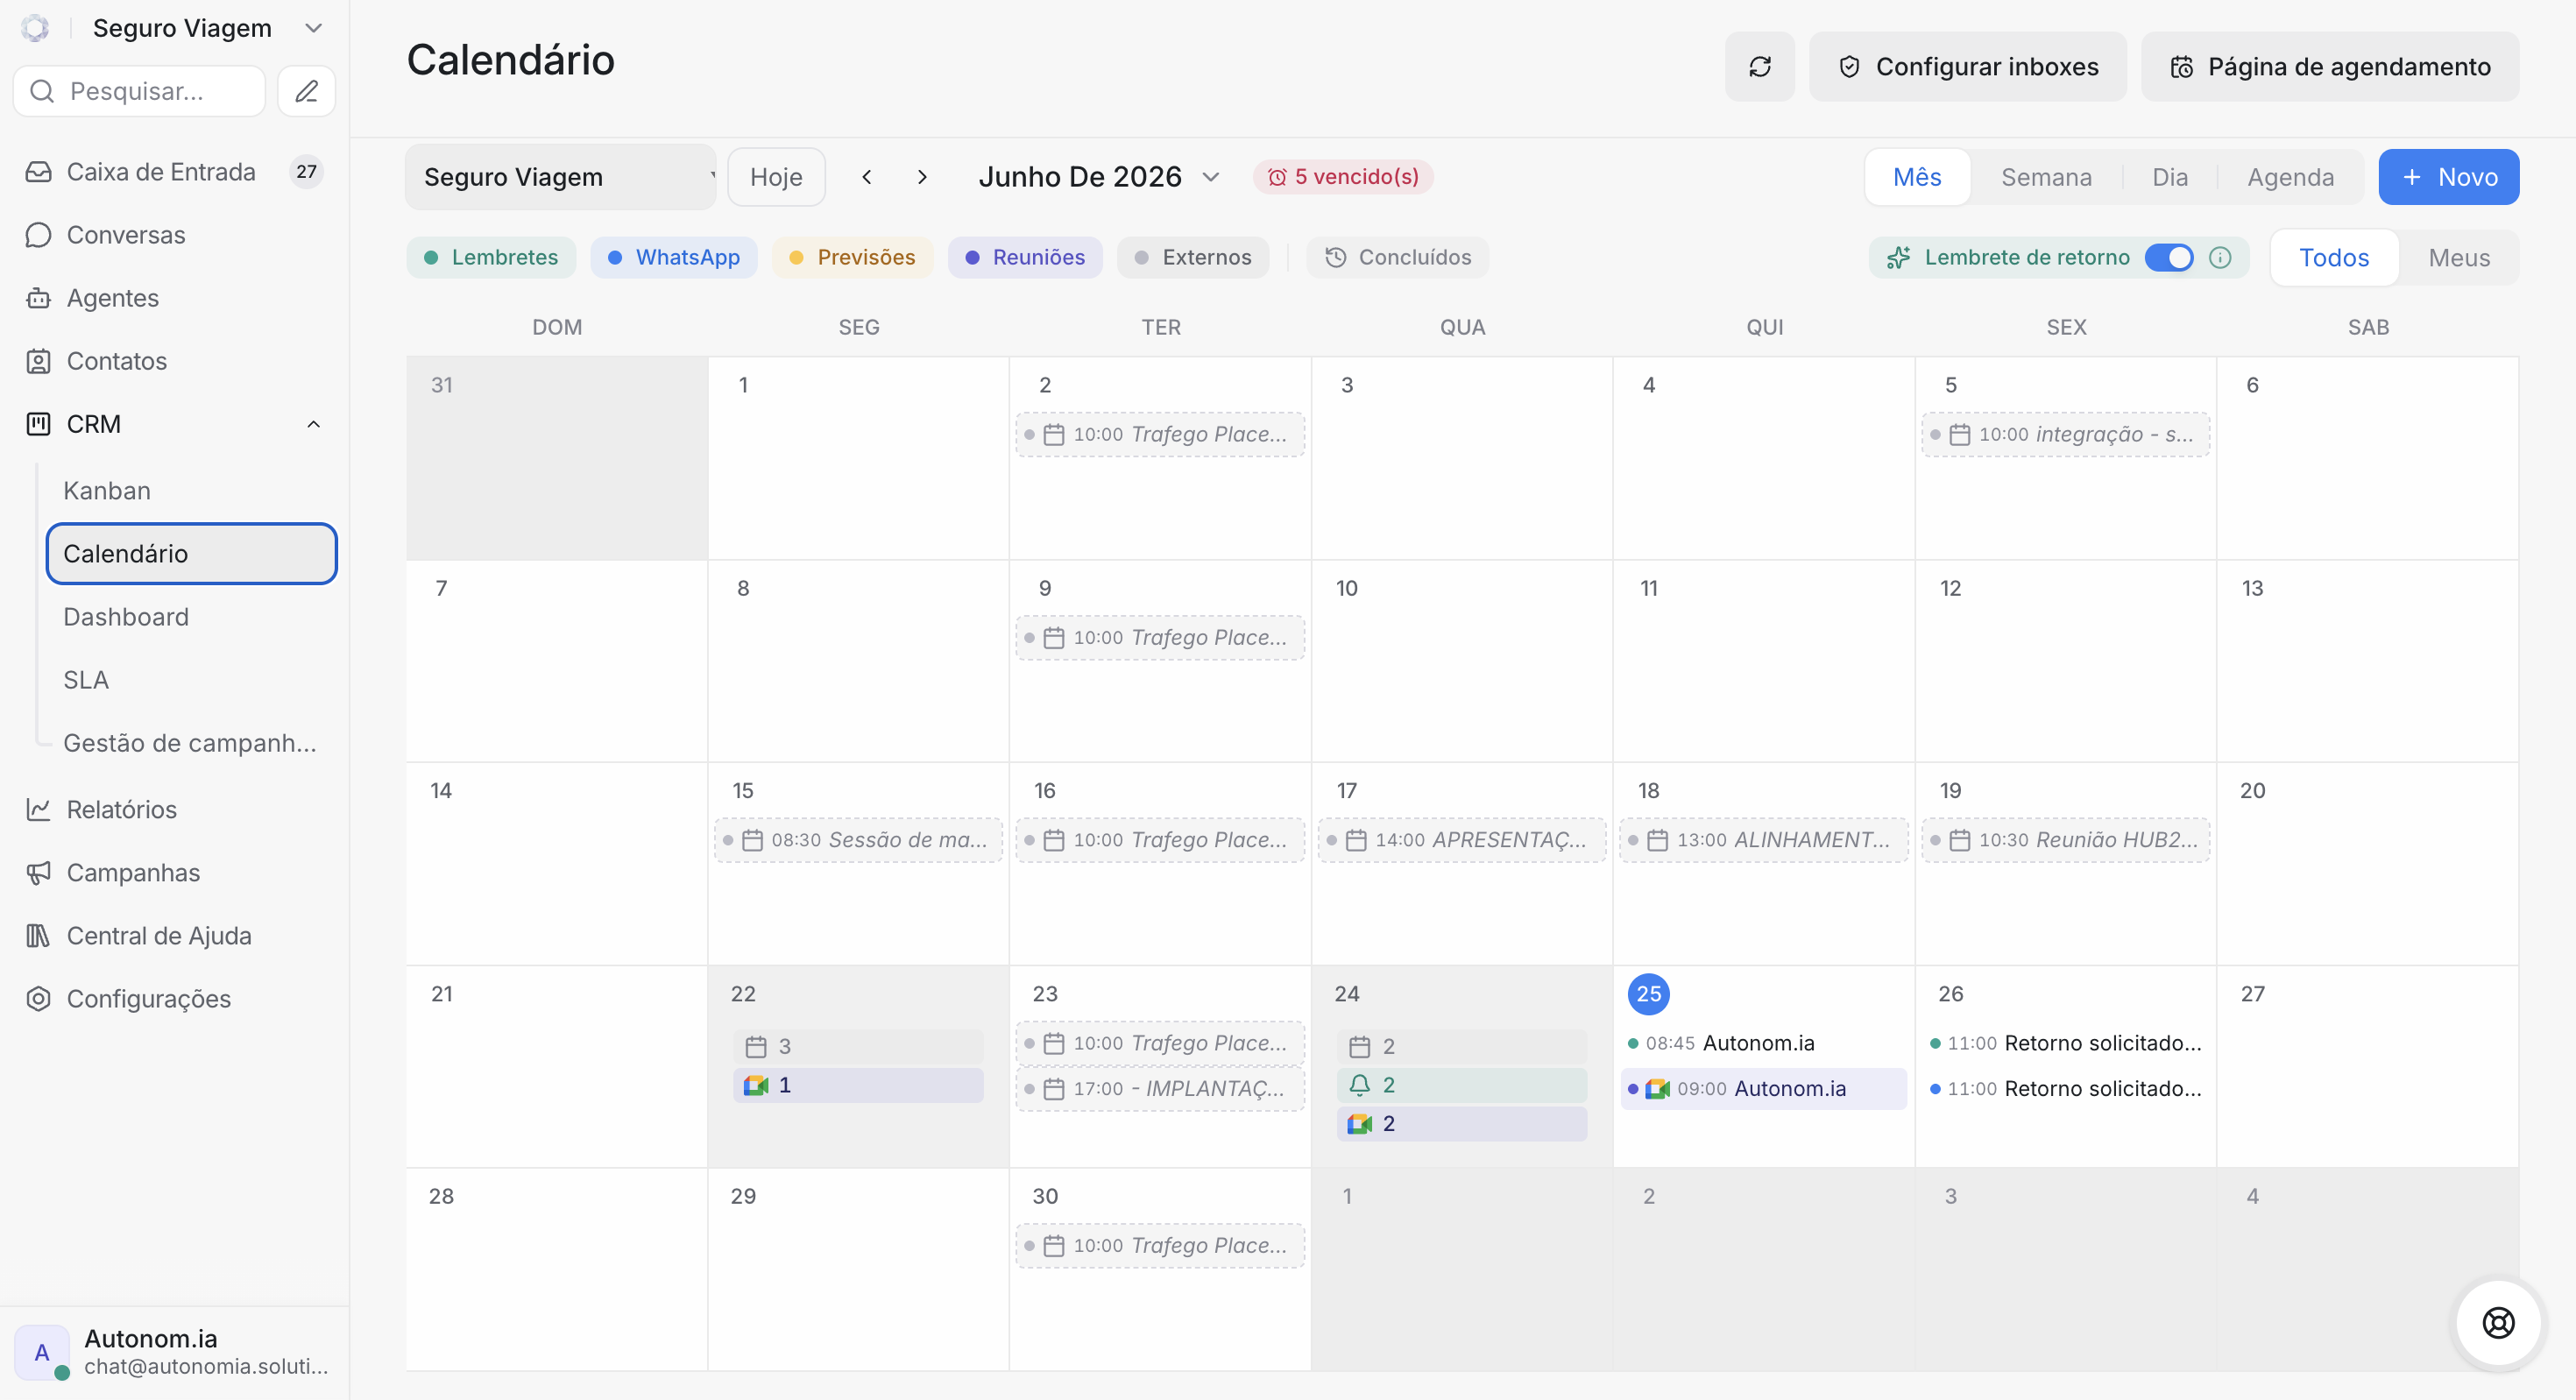Switch to Agenda view

tap(2290, 177)
